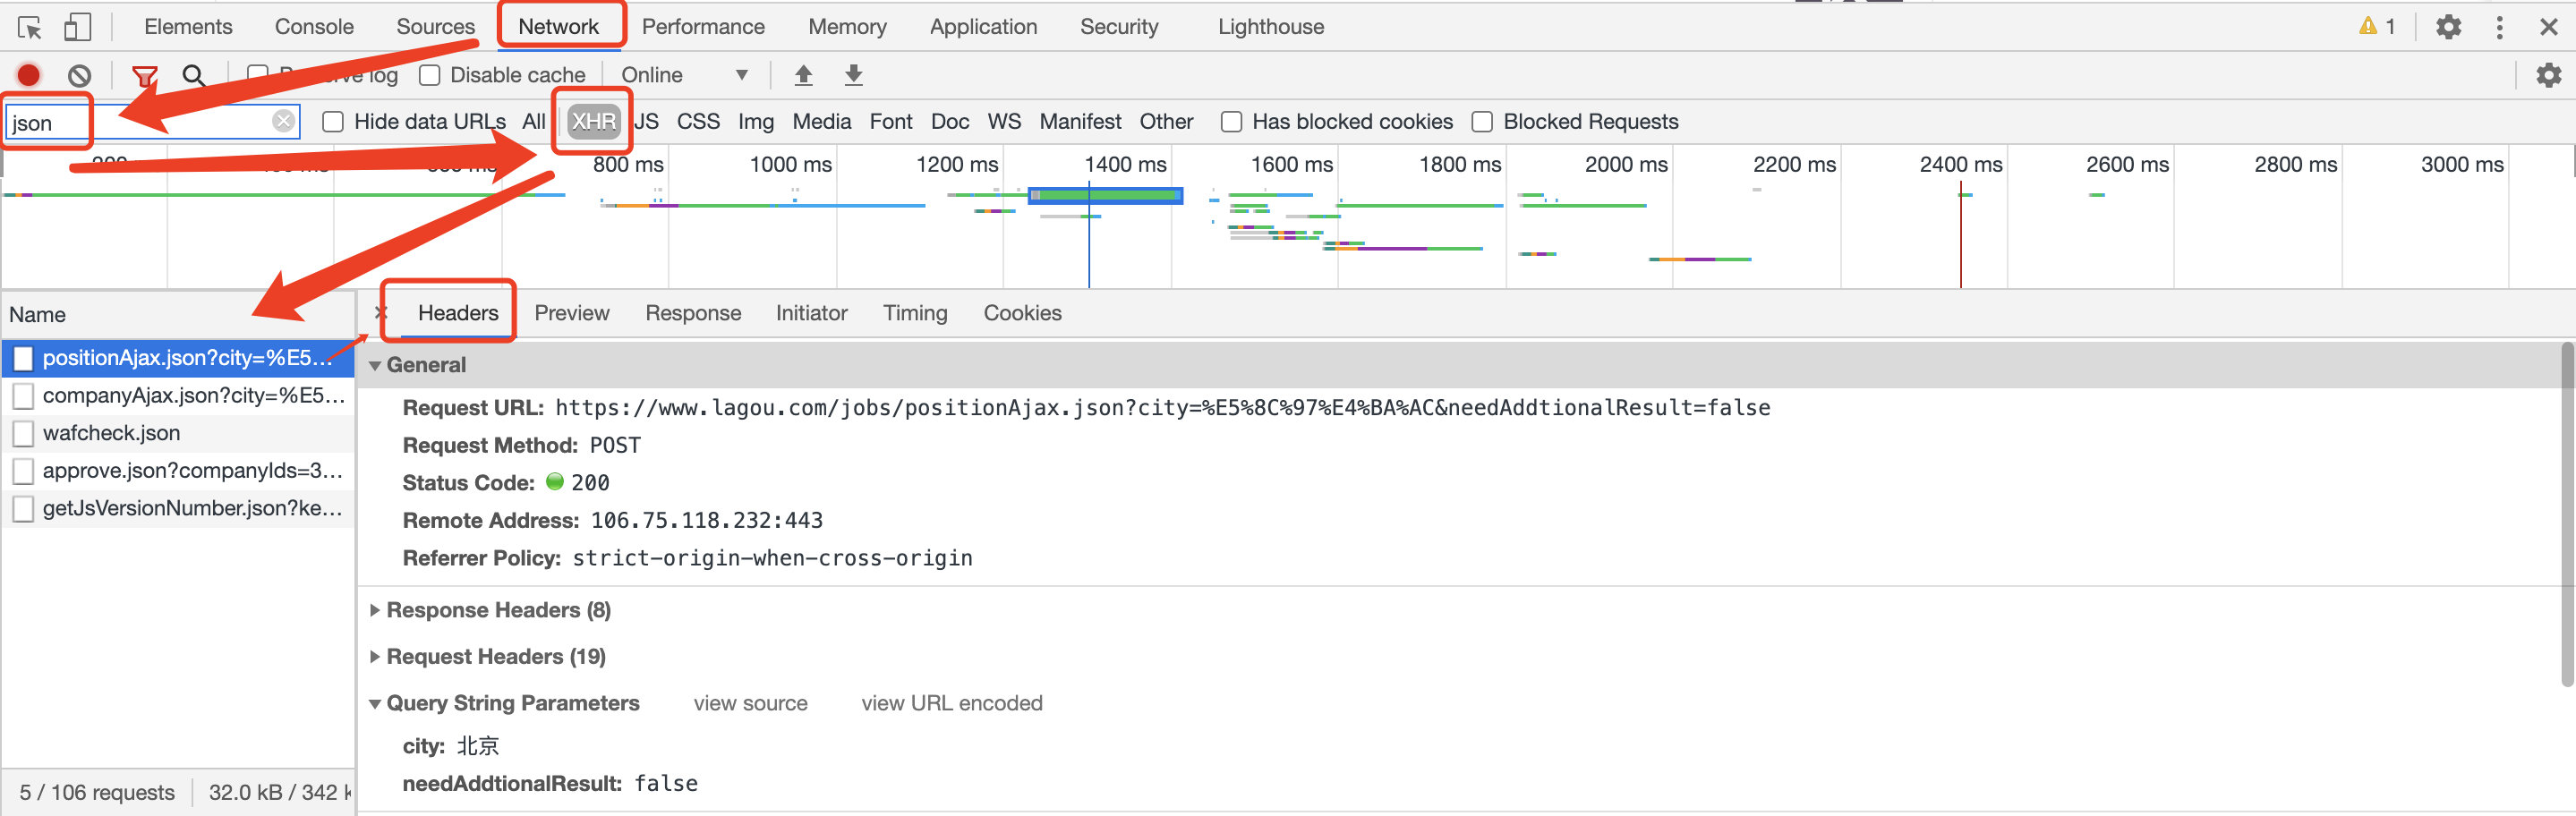Clear the json filter text
Screen dimensions: 2576x816
pyautogui.click(x=284, y=121)
